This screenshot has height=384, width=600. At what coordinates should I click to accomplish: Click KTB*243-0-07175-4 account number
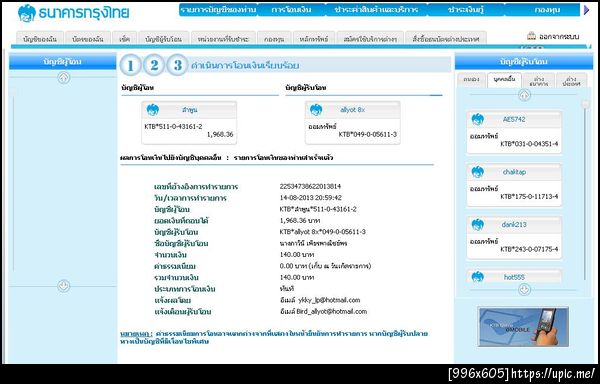529,249
